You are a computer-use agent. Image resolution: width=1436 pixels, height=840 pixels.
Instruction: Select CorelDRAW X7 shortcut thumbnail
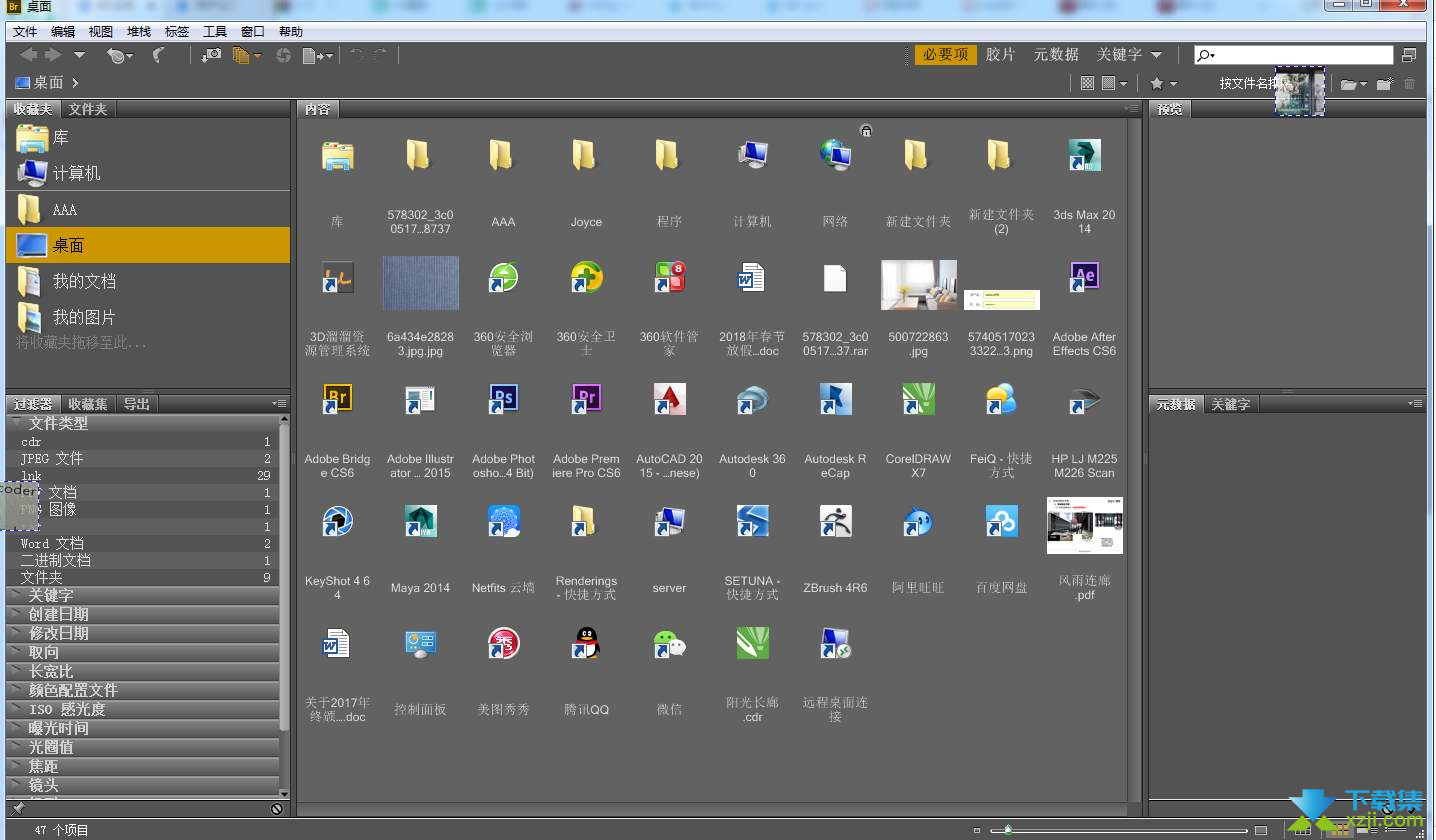coord(918,400)
